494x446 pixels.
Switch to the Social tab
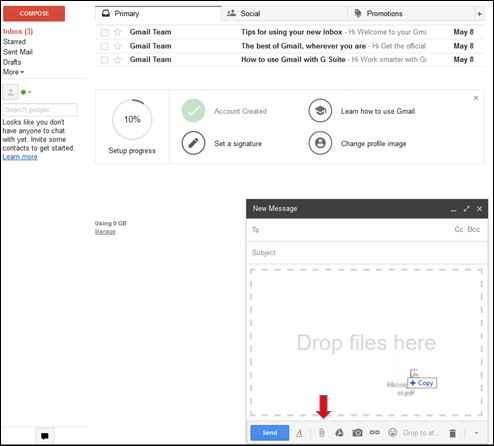click(x=284, y=14)
